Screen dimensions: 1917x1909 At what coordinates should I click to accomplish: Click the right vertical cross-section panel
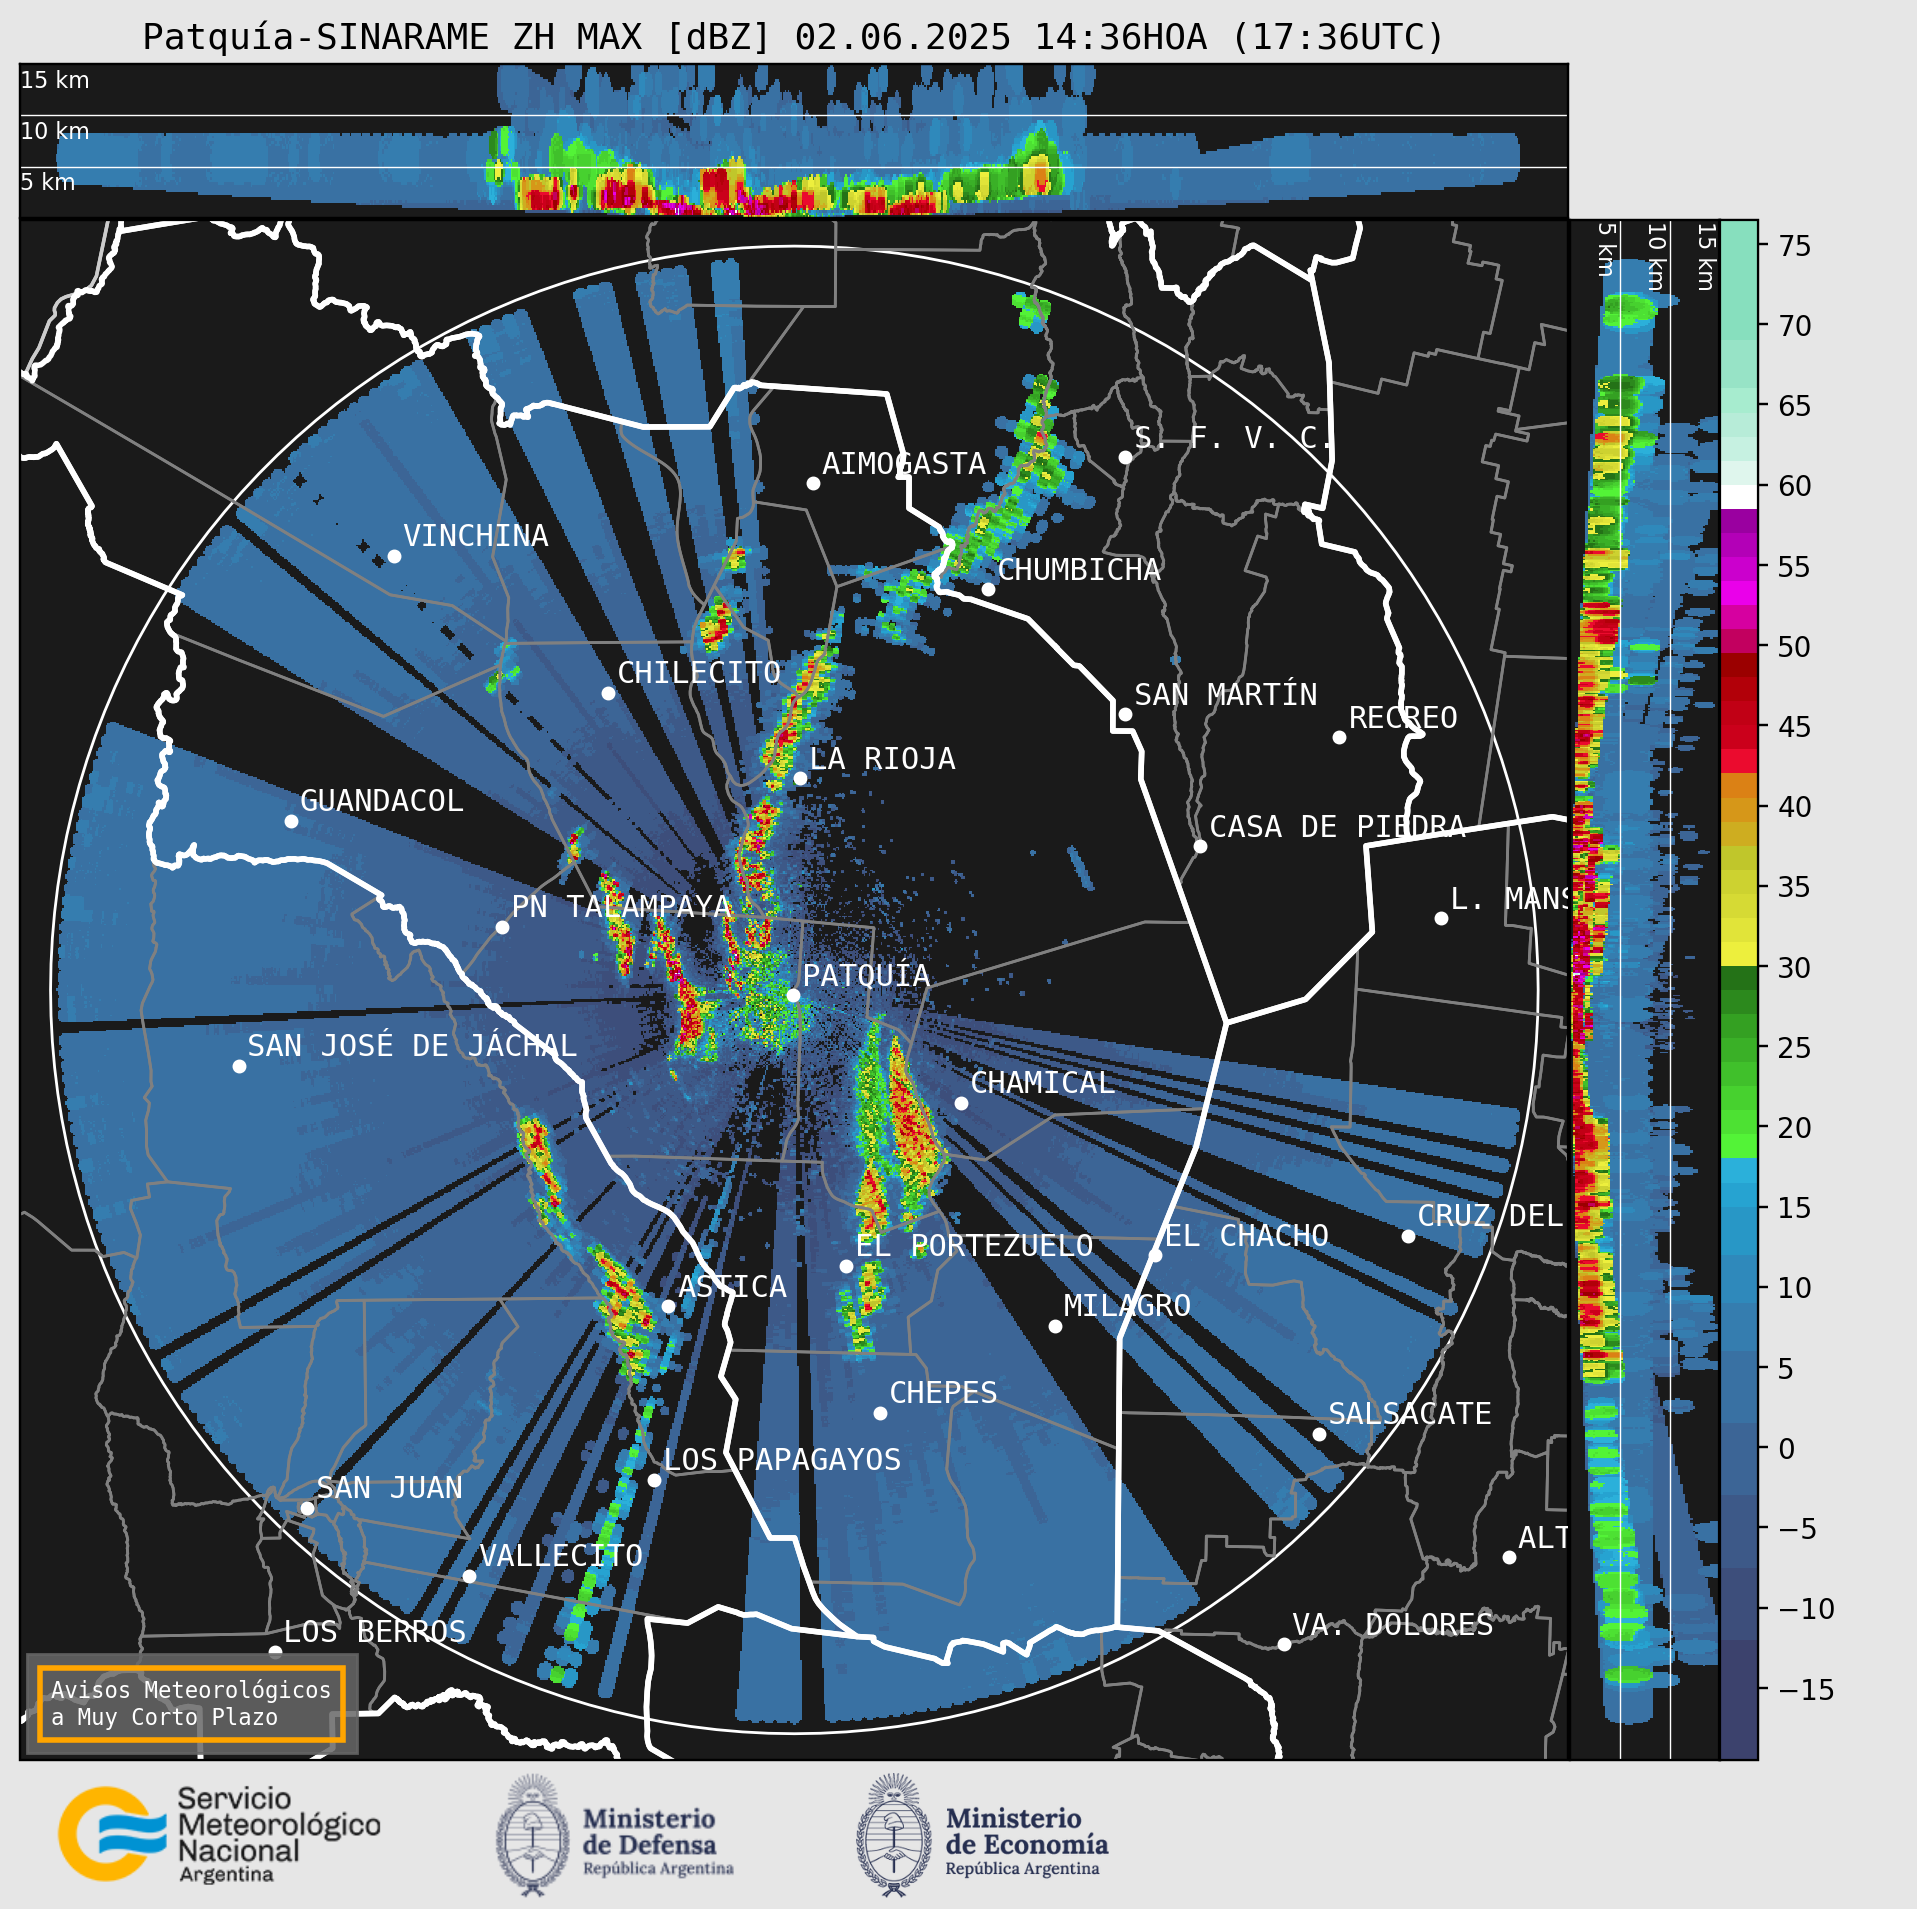1644,990
